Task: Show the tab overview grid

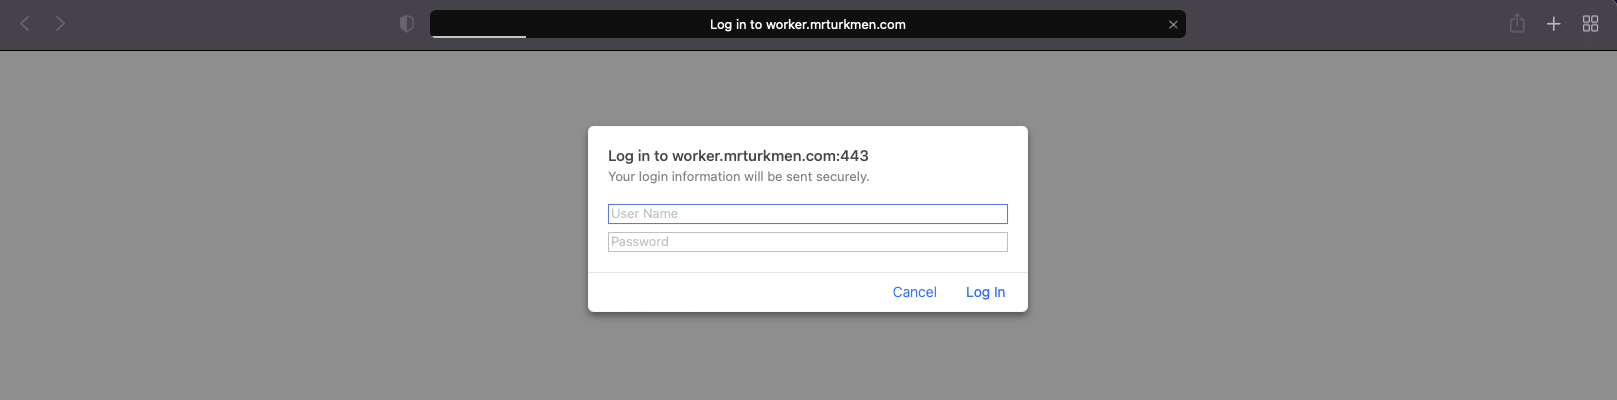Action: pyautogui.click(x=1590, y=24)
